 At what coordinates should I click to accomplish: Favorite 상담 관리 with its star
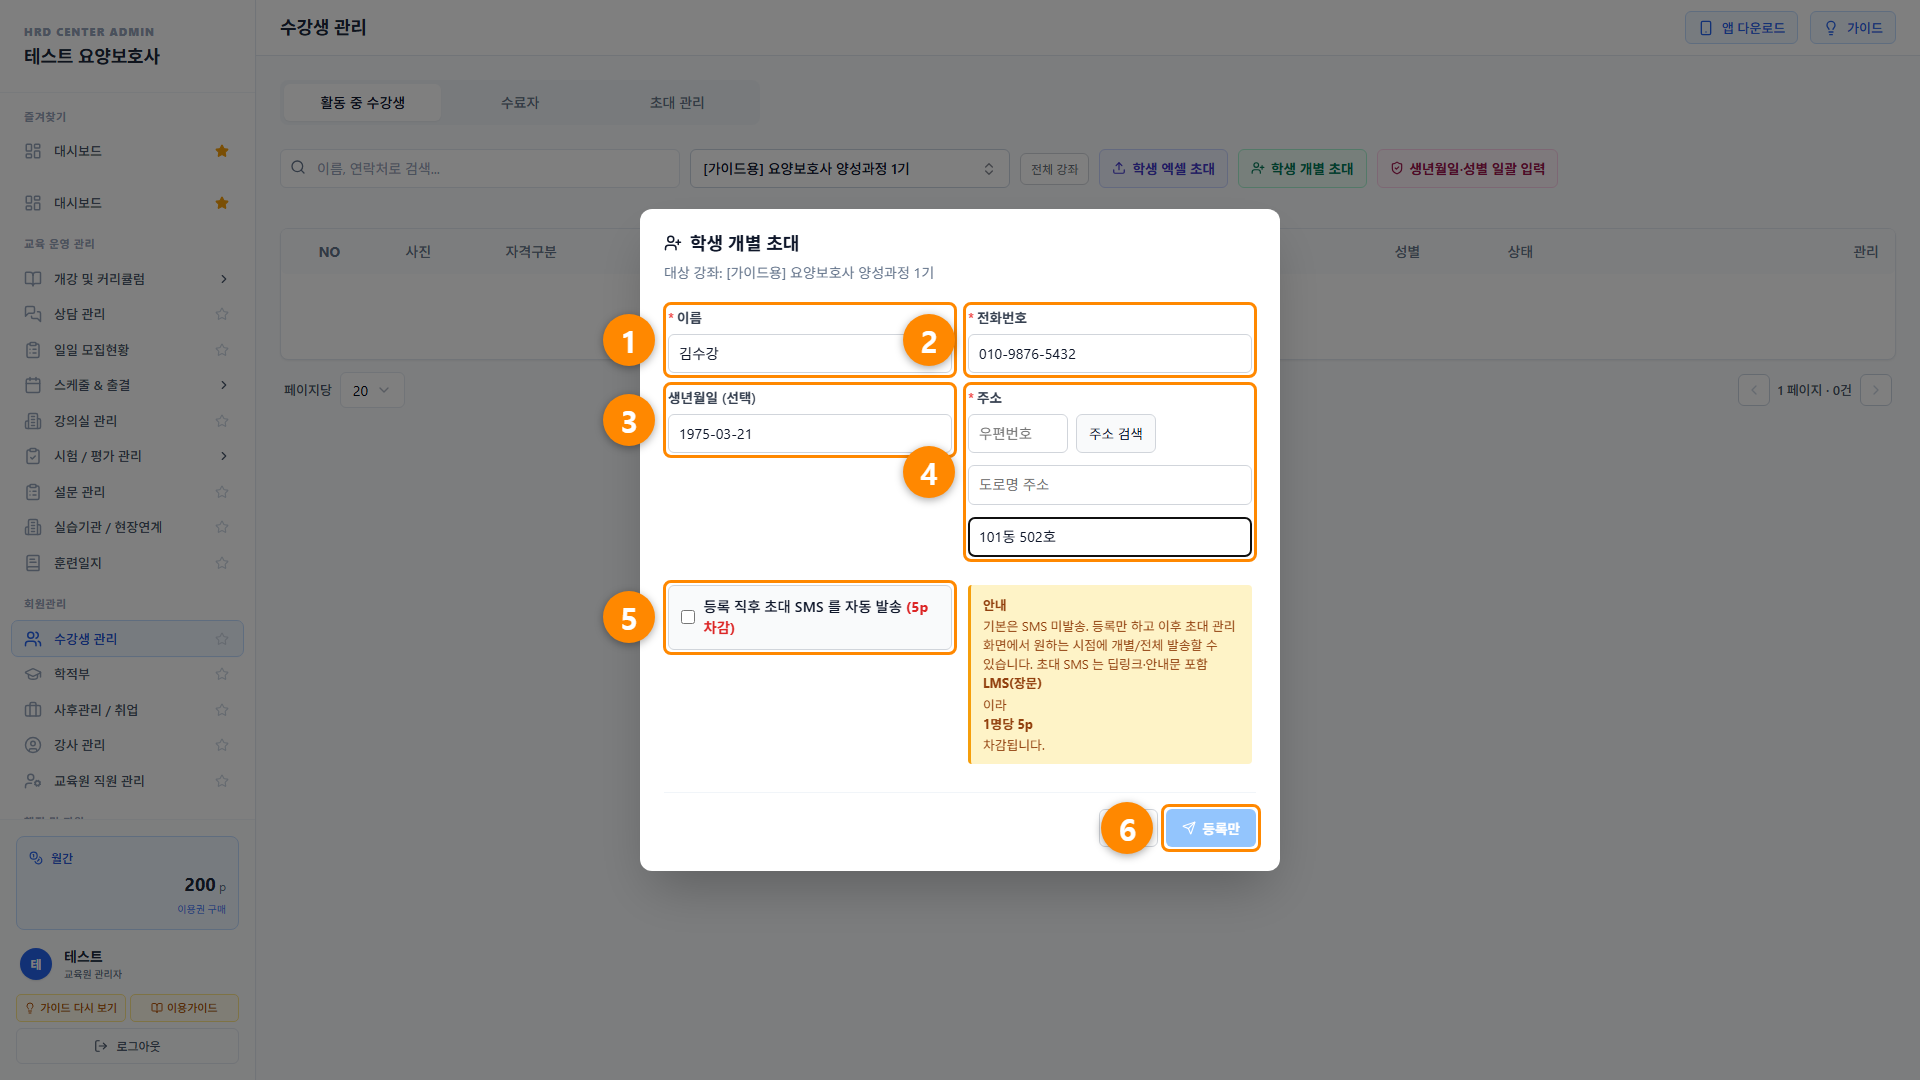tap(222, 314)
